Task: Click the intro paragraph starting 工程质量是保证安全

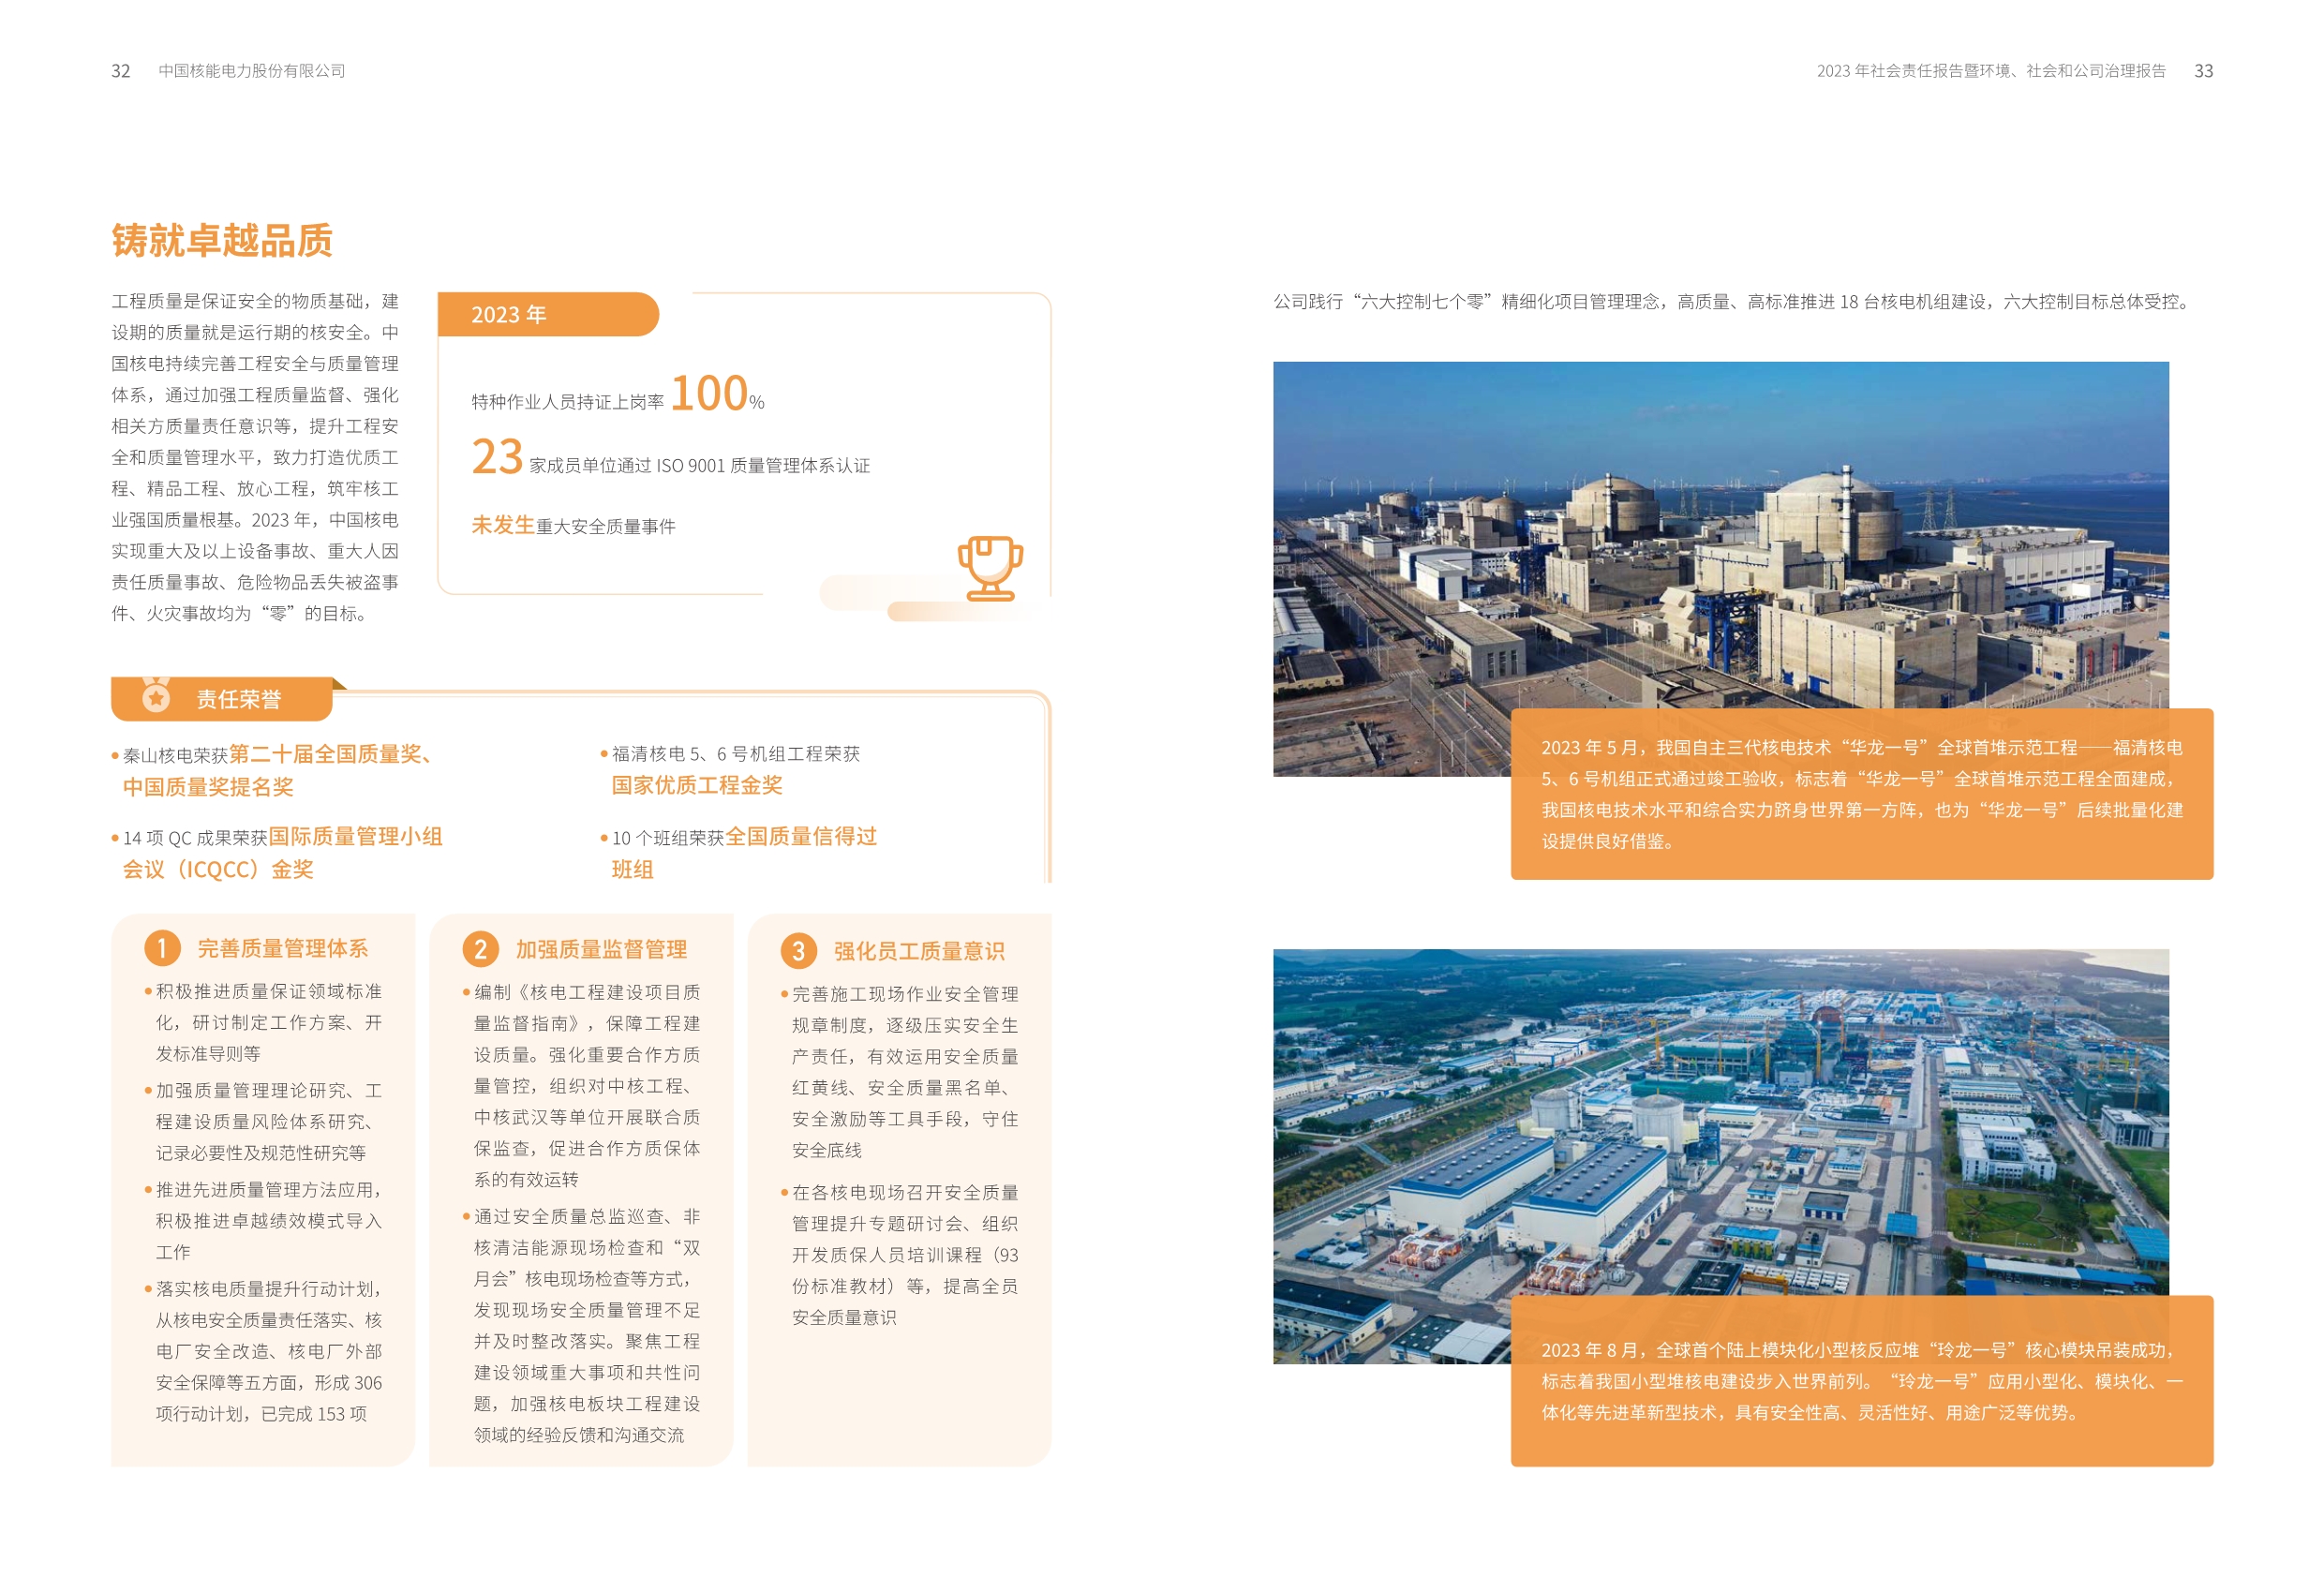Action: pos(255,457)
